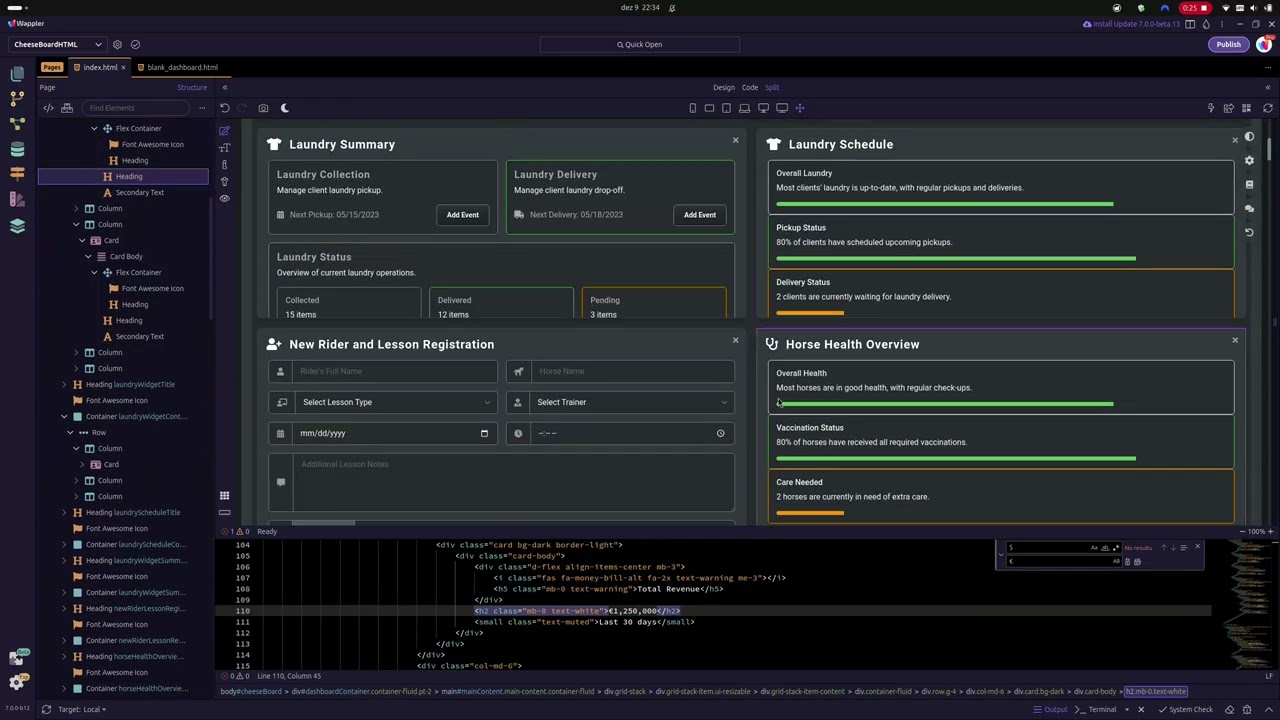This screenshot has height=720, width=1280.
Task: Click Install Update 7.0.0-beta.13 link
Action: point(1131,24)
